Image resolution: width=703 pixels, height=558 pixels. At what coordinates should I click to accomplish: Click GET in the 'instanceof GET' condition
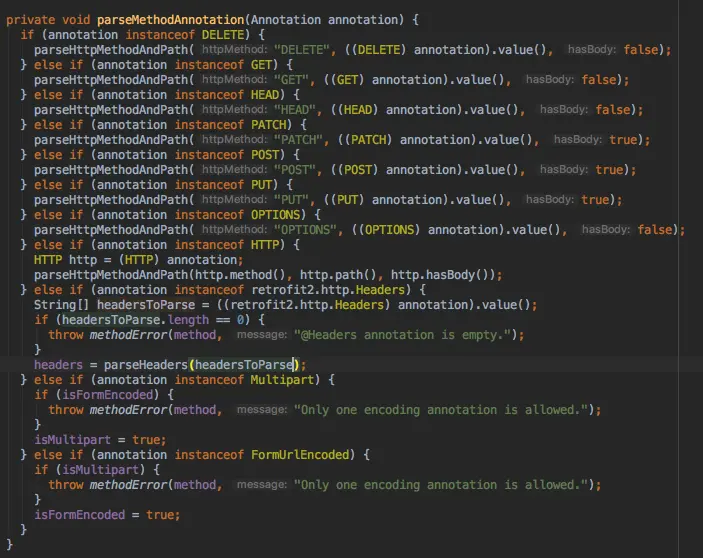(261, 65)
